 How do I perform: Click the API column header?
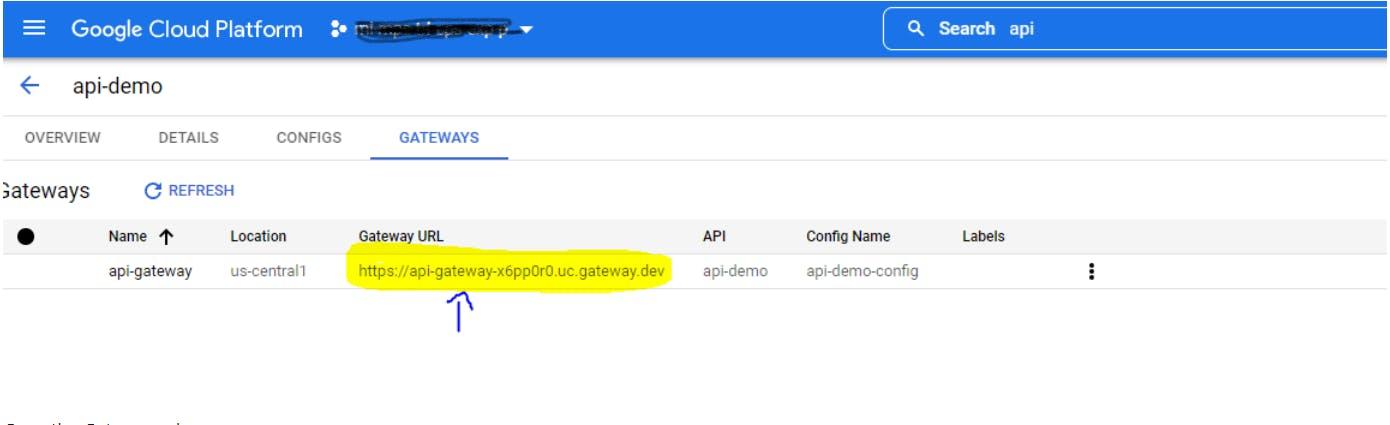pos(714,237)
